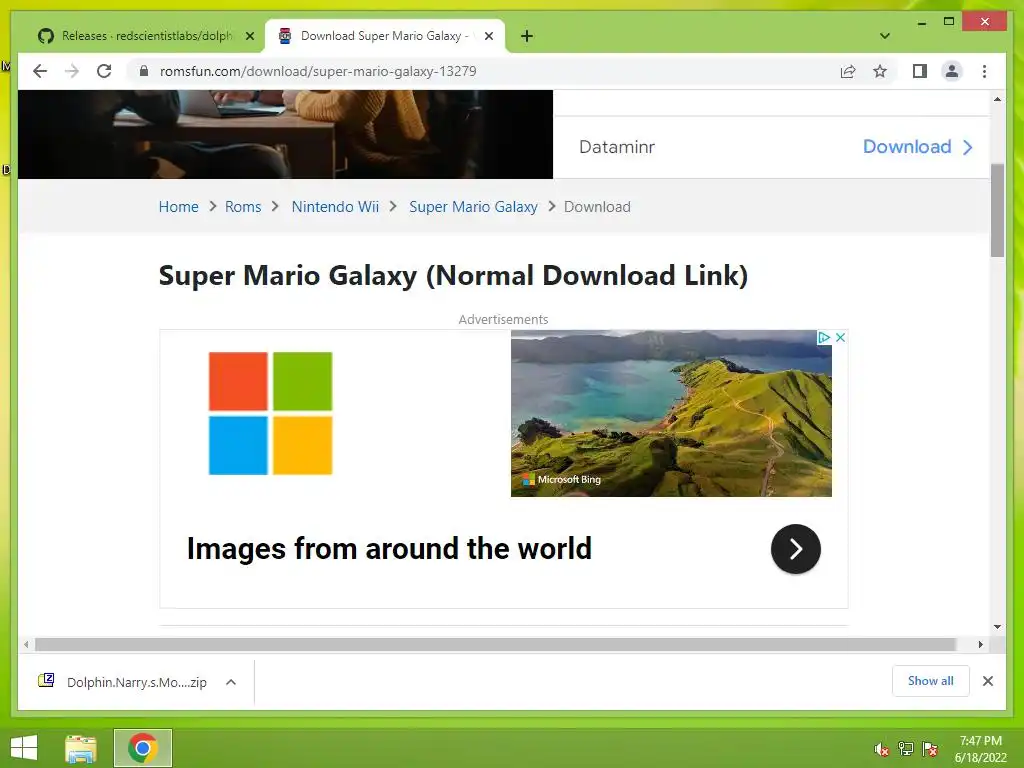This screenshot has height=768, width=1024.
Task: Follow the Home breadcrumb link
Action: pyautogui.click(x=178, y=207)
